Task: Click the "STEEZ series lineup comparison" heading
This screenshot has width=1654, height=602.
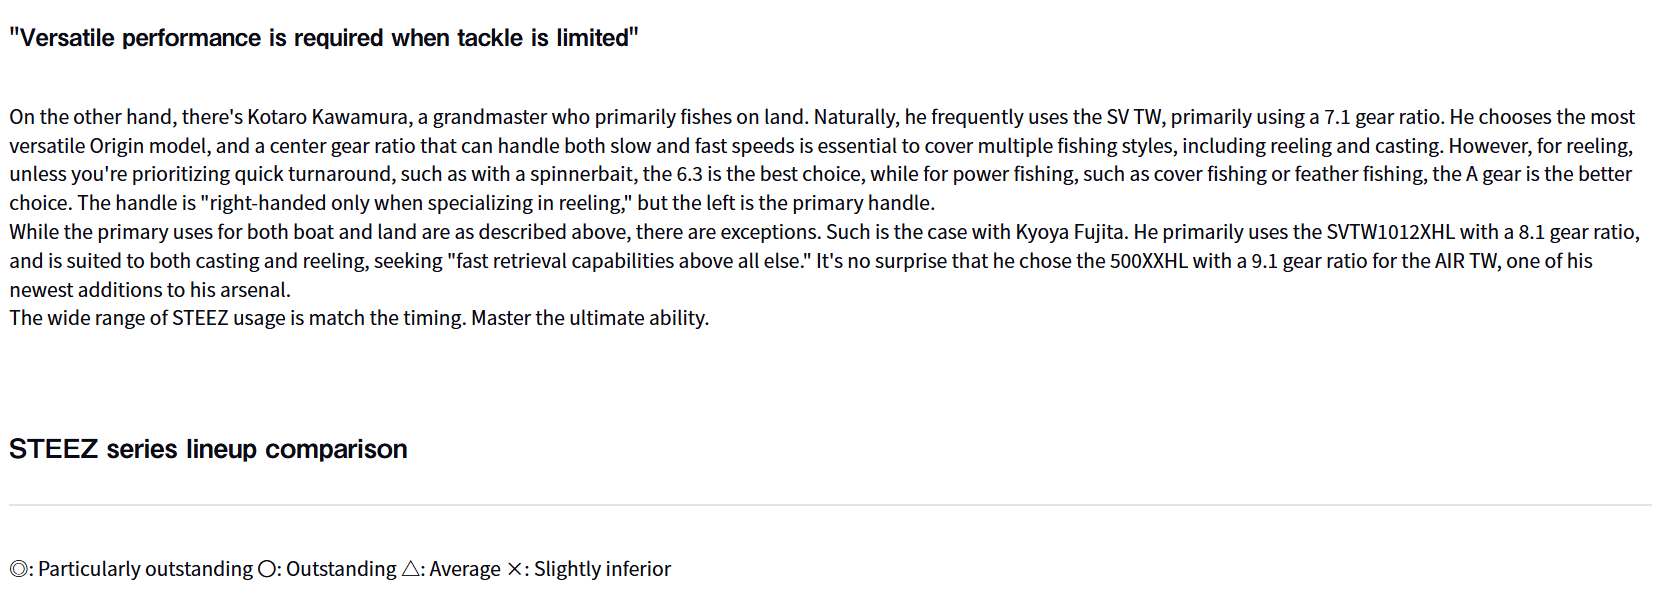Action: [208, 449]
